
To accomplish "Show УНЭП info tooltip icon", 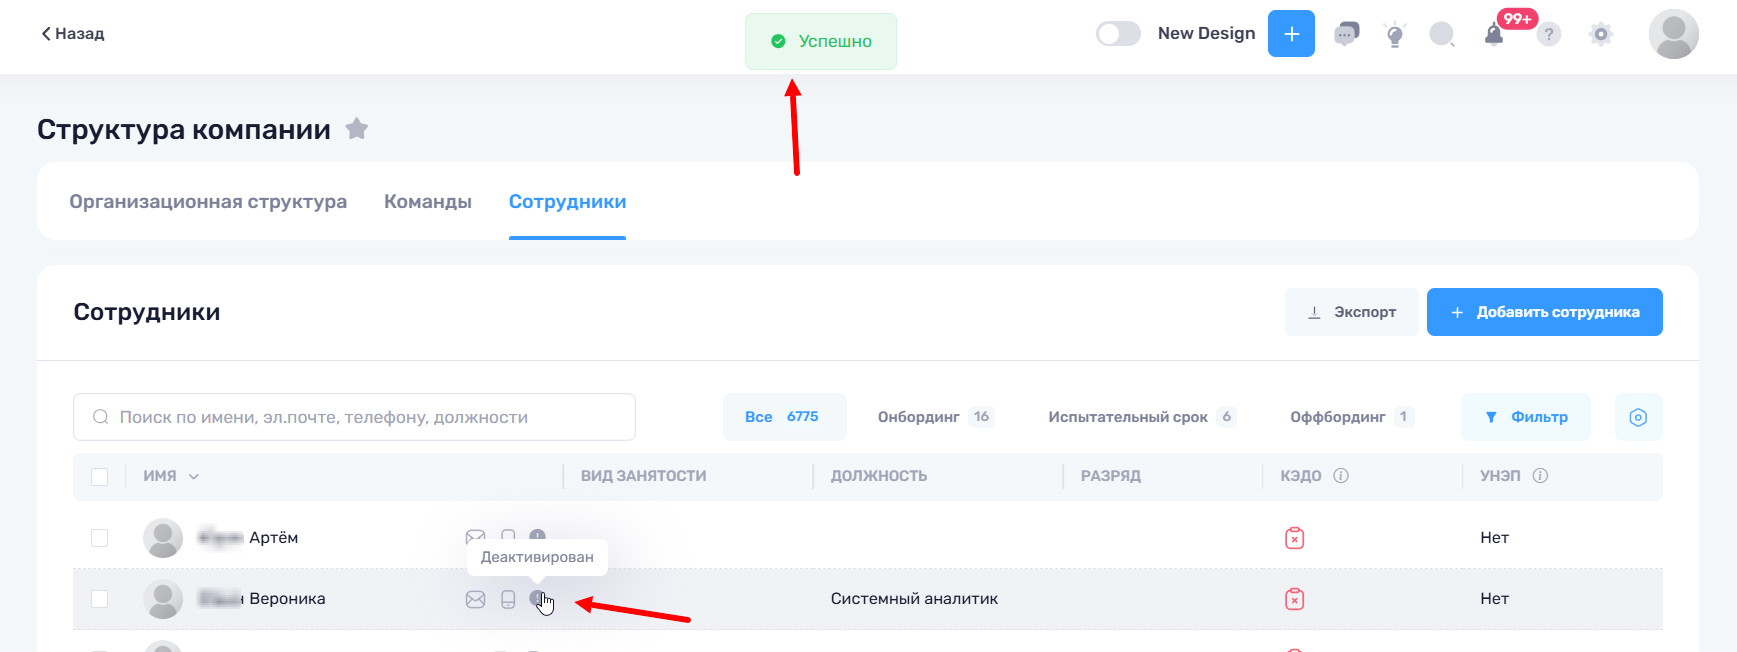I will pos(1540,476).
